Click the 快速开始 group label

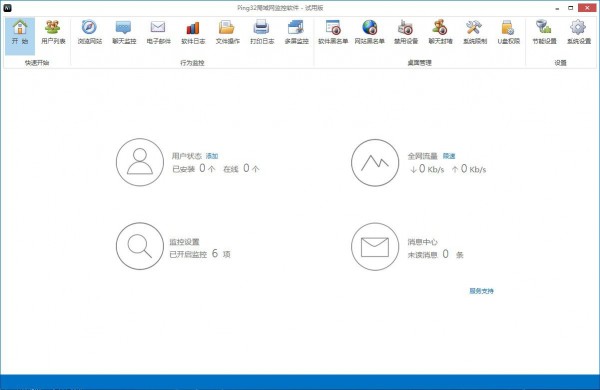[37, 62]
